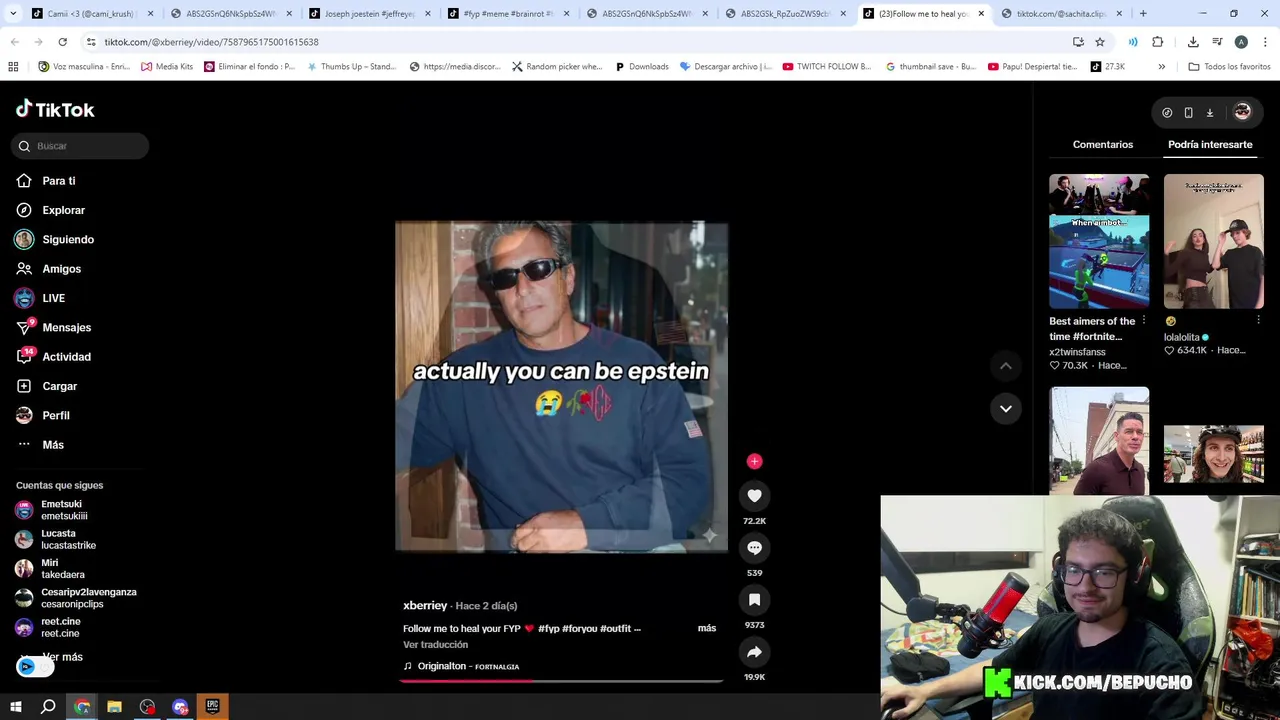The width and height of the screenshot is (1280, 720).
Task: Open Chrome downloads icon
Action: coord(1193,42)
